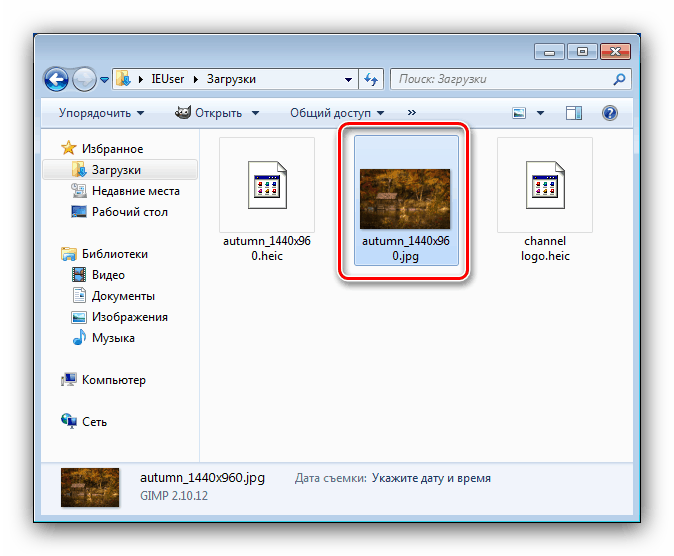This screenshot has height=556, width=674.
Task: Click autumn_1440x960.jpg in details pane
Action: pos(202,478)
